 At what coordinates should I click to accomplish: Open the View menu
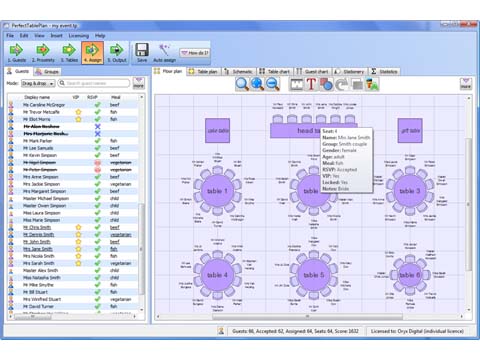(39, 35)
